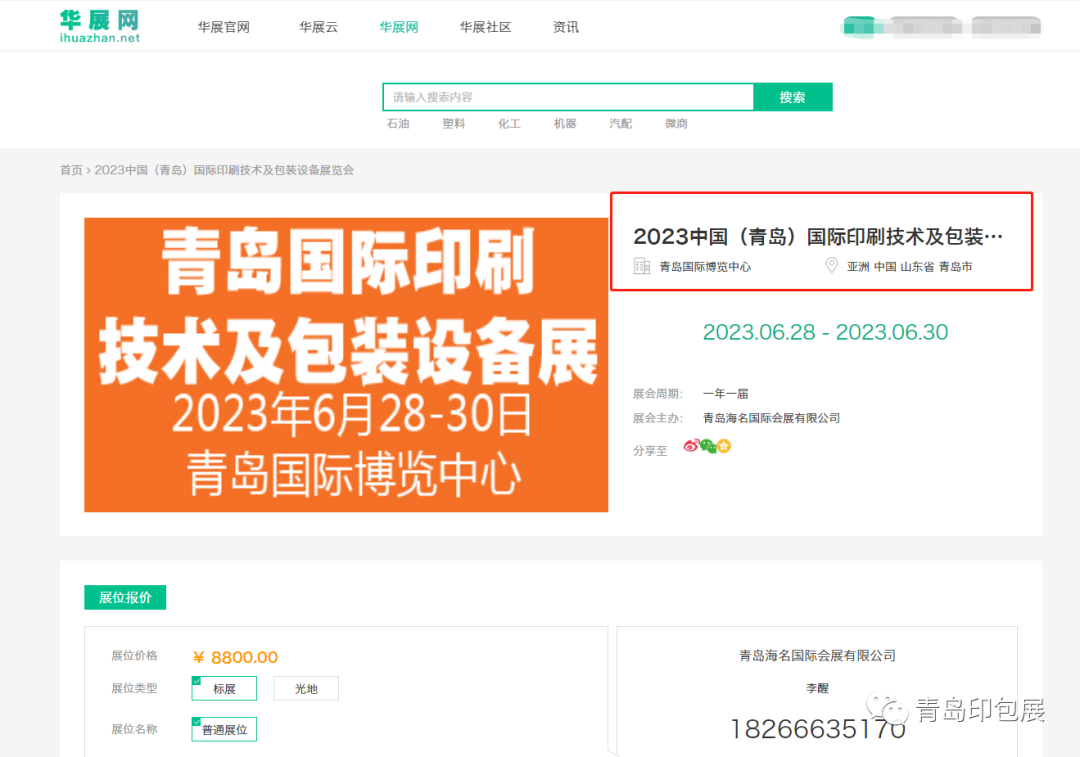1080x757 pixels.
Task: Click venue text 青岛国际博览中心
Action: click(705, 267)
